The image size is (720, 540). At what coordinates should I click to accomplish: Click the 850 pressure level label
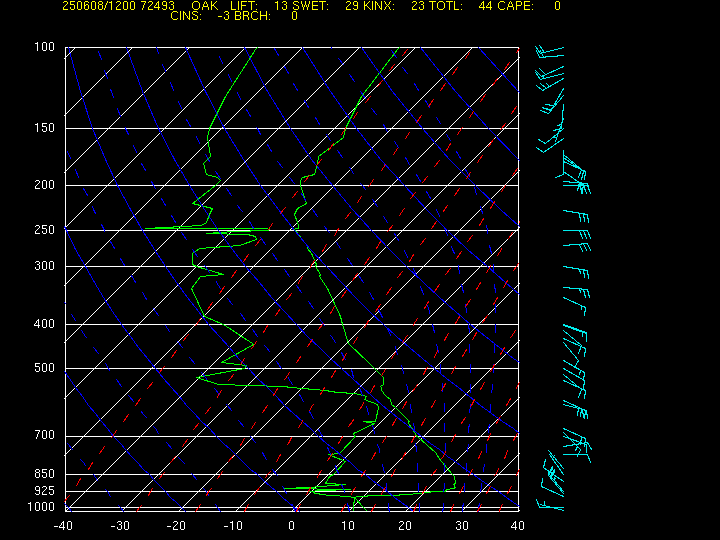coord(44,473)
